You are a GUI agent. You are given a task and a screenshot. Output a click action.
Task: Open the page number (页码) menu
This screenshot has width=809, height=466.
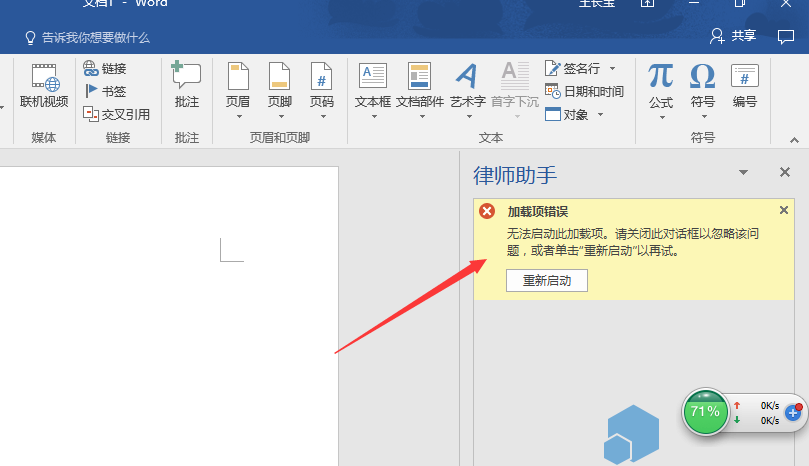[321, 85]
